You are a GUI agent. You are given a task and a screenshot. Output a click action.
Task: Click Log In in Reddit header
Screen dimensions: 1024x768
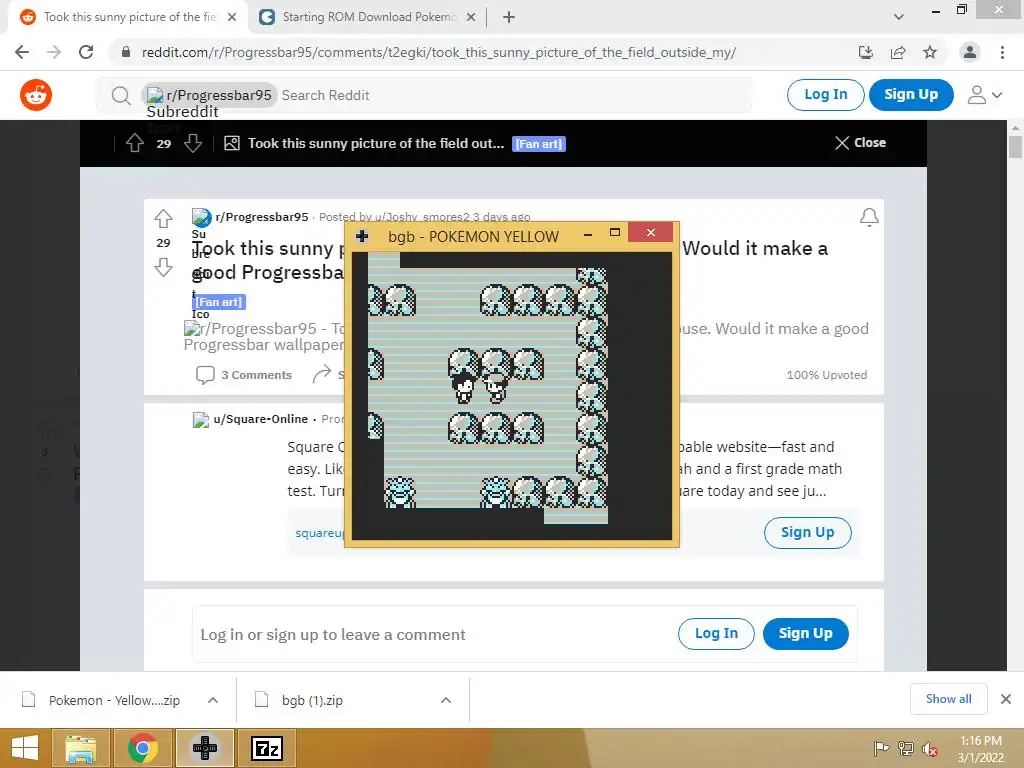[825, 95]
